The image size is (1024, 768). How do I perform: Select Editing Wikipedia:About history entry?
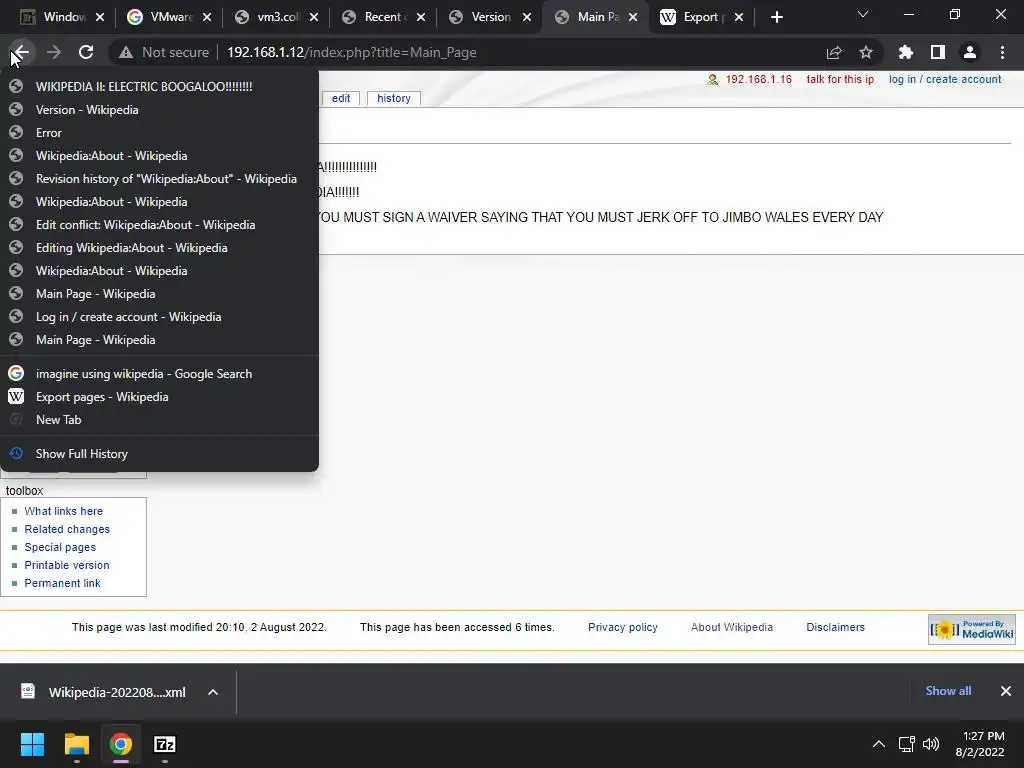(159, 248)
